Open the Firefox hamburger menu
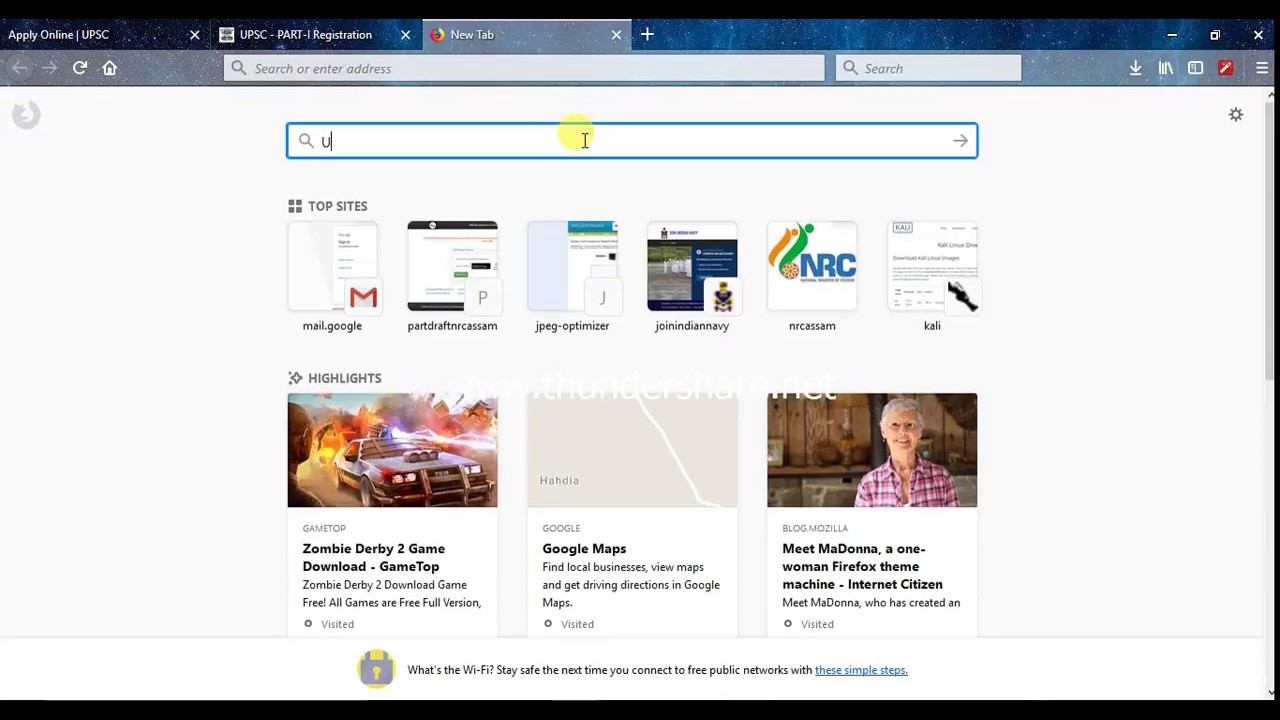Screen dimensions: 1280x720 pos(1261,68)
